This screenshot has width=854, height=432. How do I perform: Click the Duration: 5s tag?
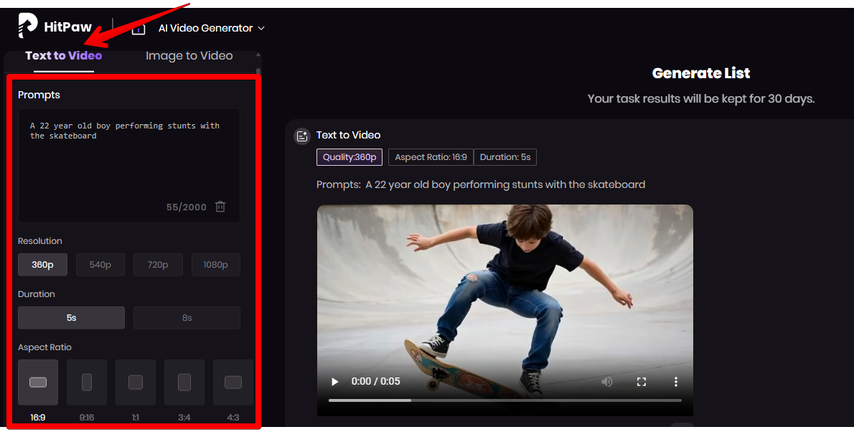point(505,157)
